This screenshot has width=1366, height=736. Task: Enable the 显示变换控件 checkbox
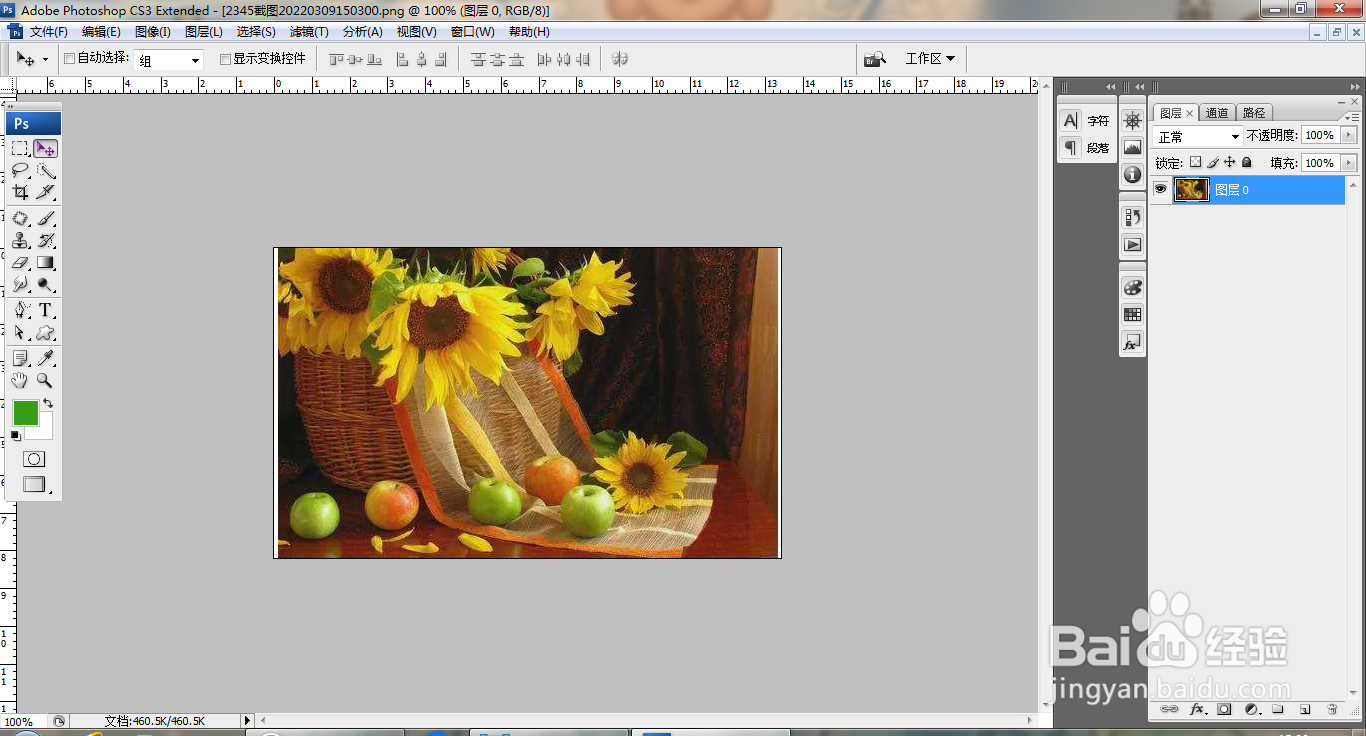click(225, 59)
